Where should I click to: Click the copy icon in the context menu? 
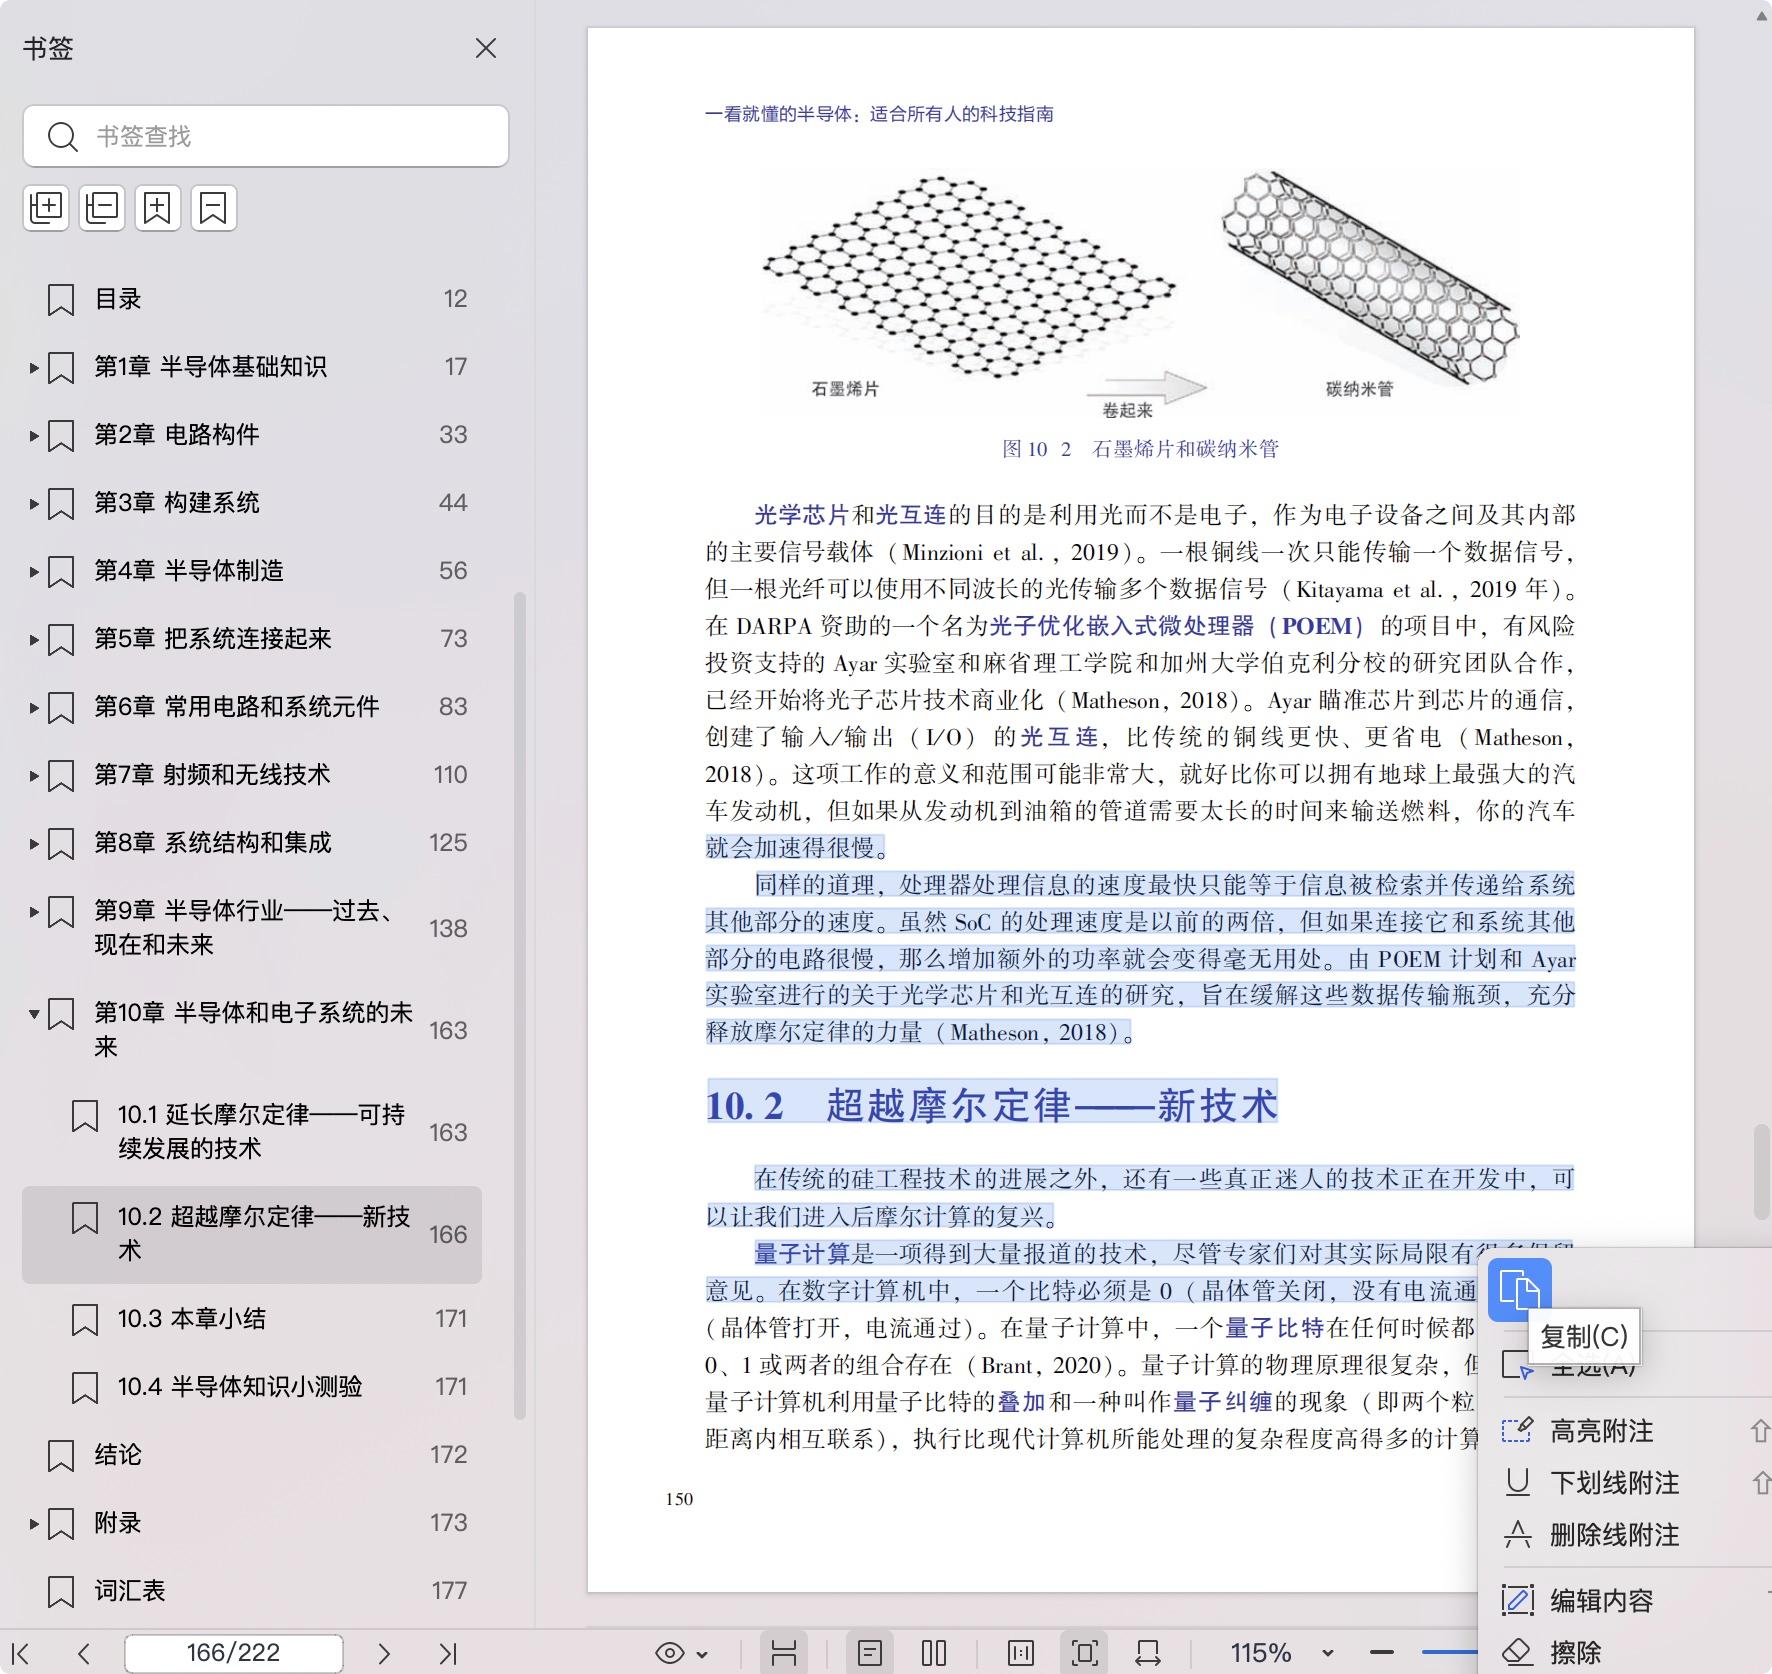tap(1519, 1290)
